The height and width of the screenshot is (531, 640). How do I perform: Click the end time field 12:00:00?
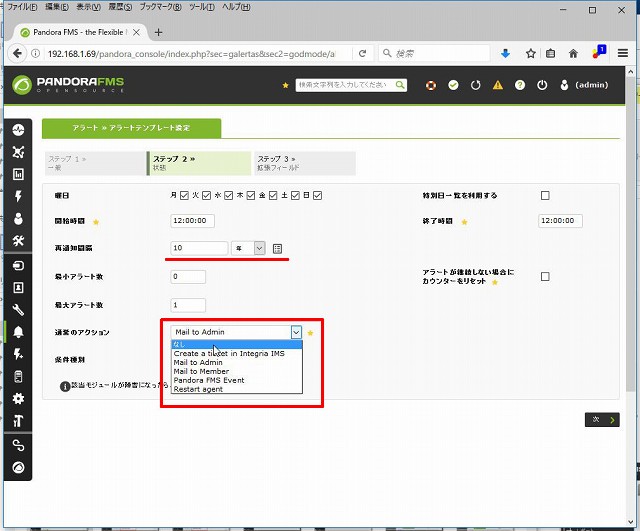[x=560, y=221]
